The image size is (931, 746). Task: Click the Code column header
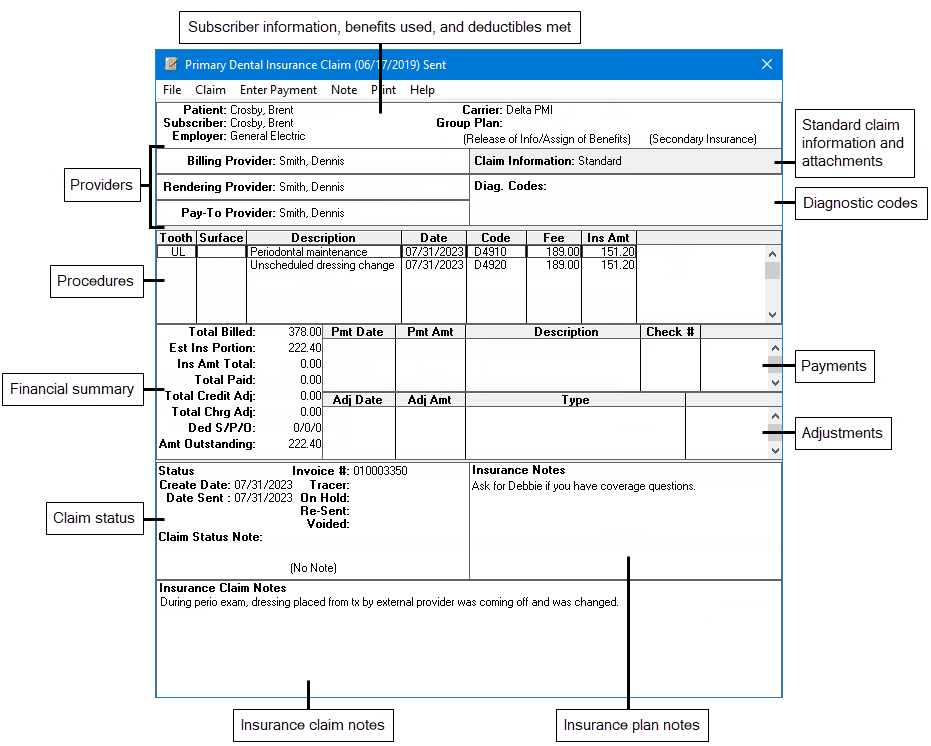click(x=496, y=238)
